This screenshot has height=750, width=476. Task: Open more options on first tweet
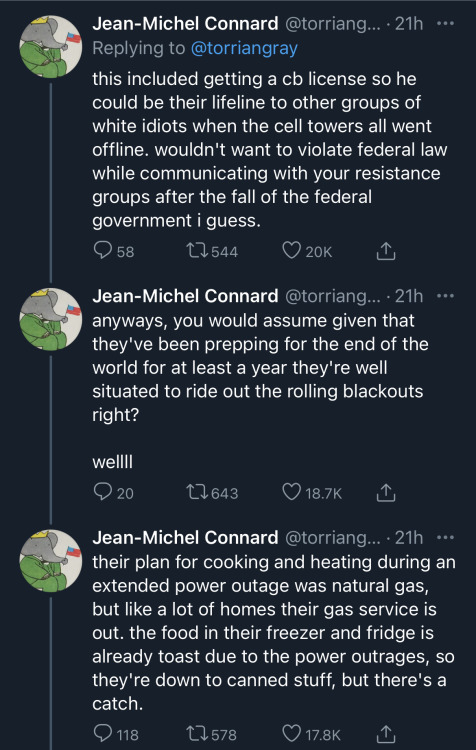click(445, 23)
